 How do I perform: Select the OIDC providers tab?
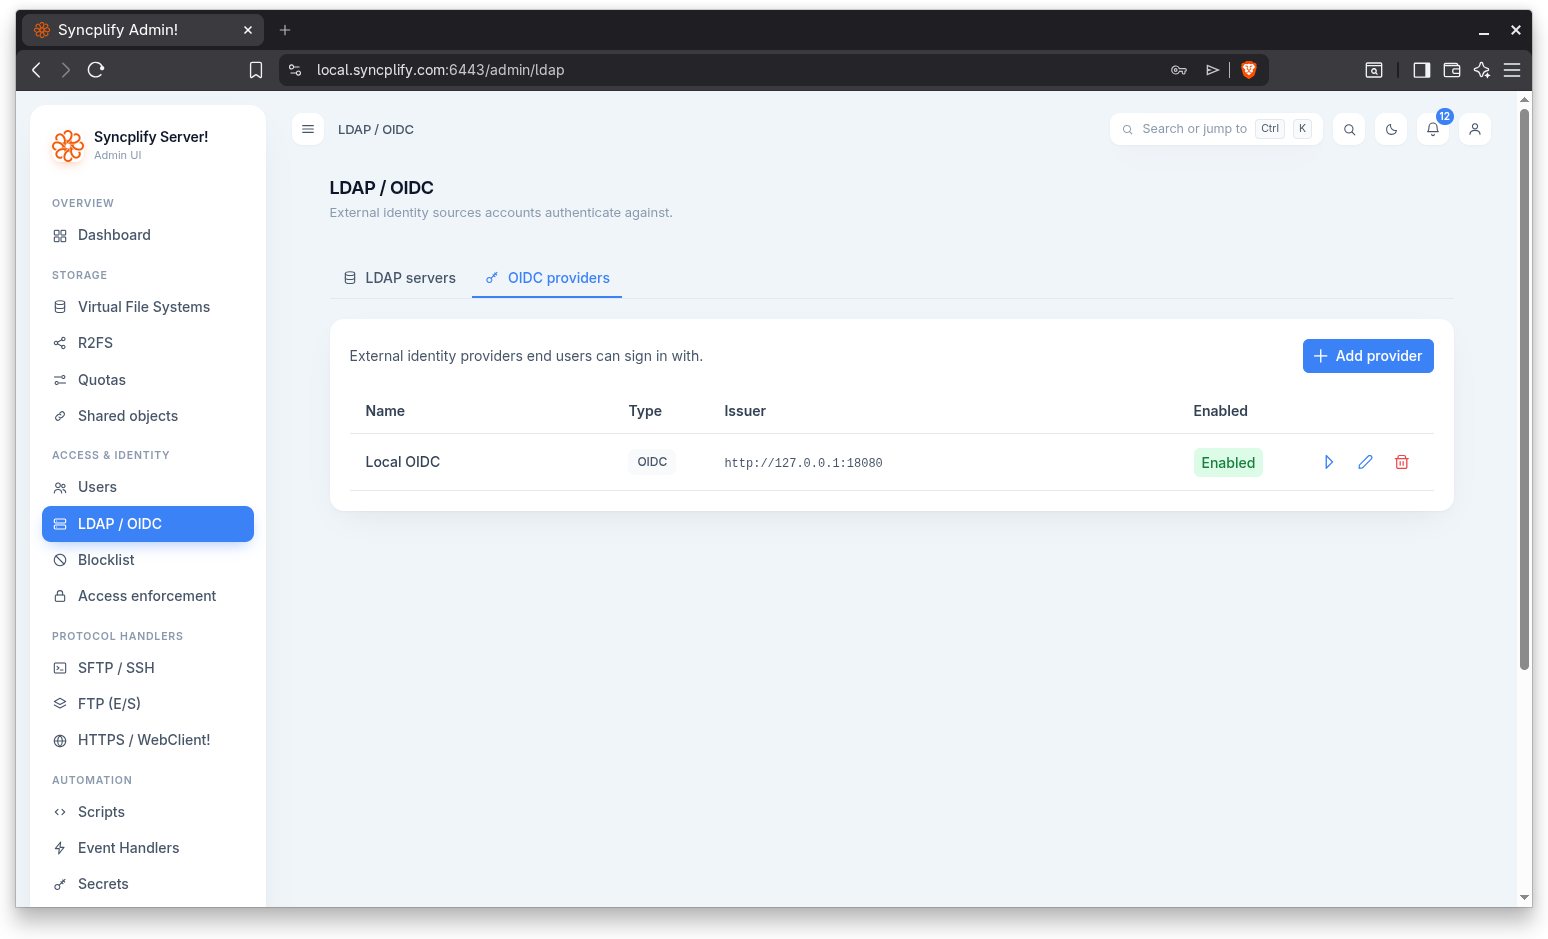pos(547,278)
